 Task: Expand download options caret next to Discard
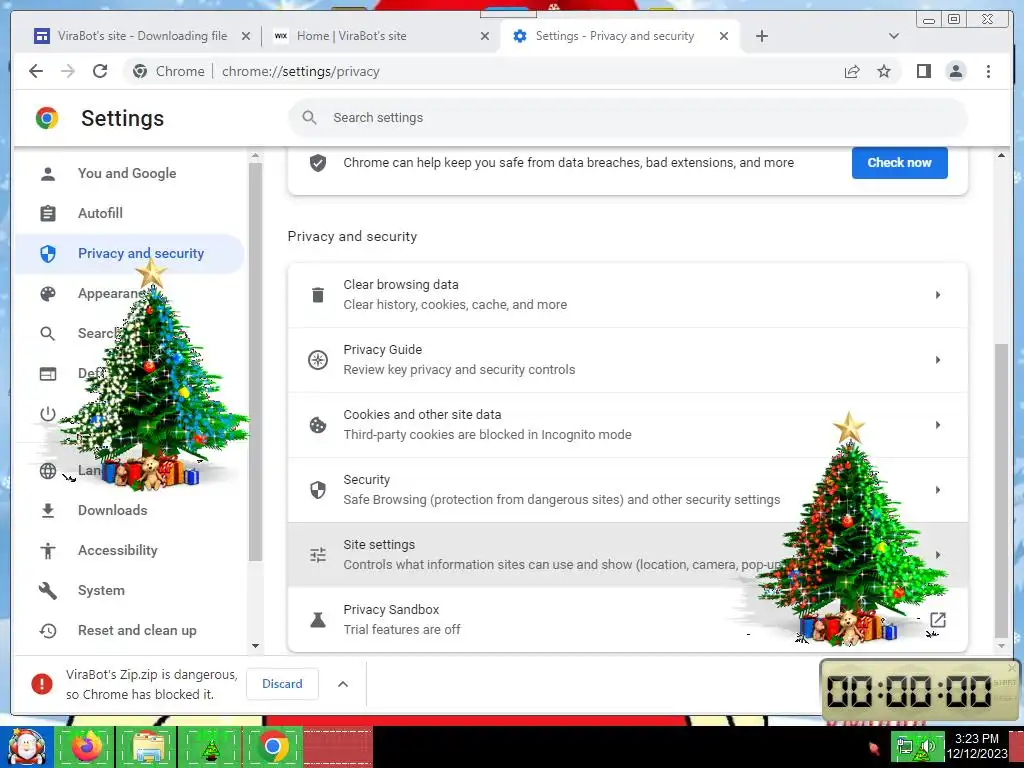click(x=343, y=684)
